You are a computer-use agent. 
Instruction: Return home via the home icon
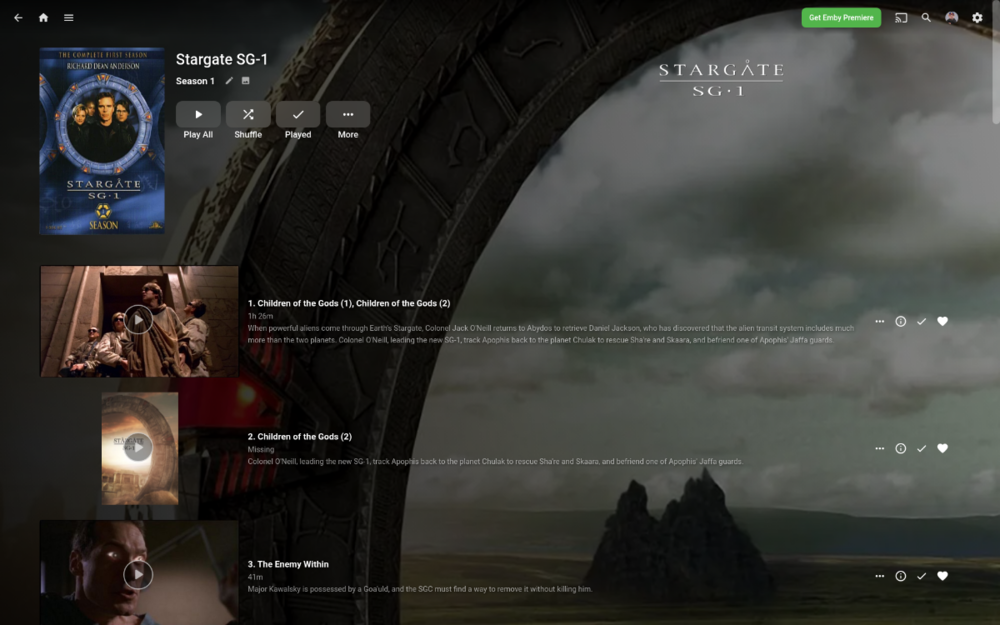coord(42,17)
